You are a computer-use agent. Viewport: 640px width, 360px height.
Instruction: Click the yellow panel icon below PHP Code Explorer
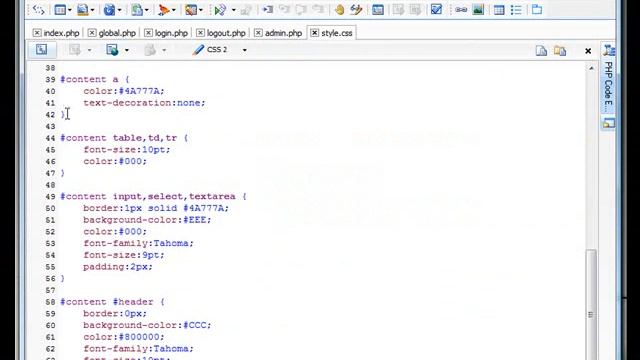click(608, 123)
